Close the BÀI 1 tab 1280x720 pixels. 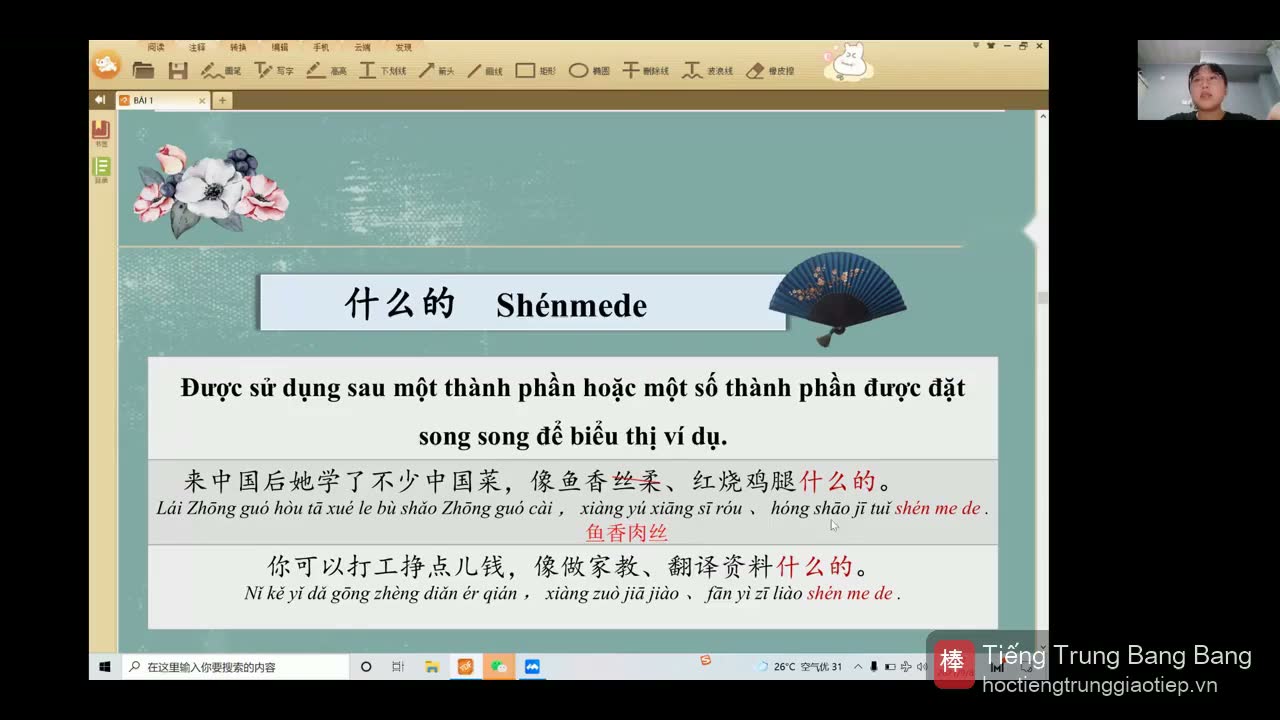click(202, 100)
